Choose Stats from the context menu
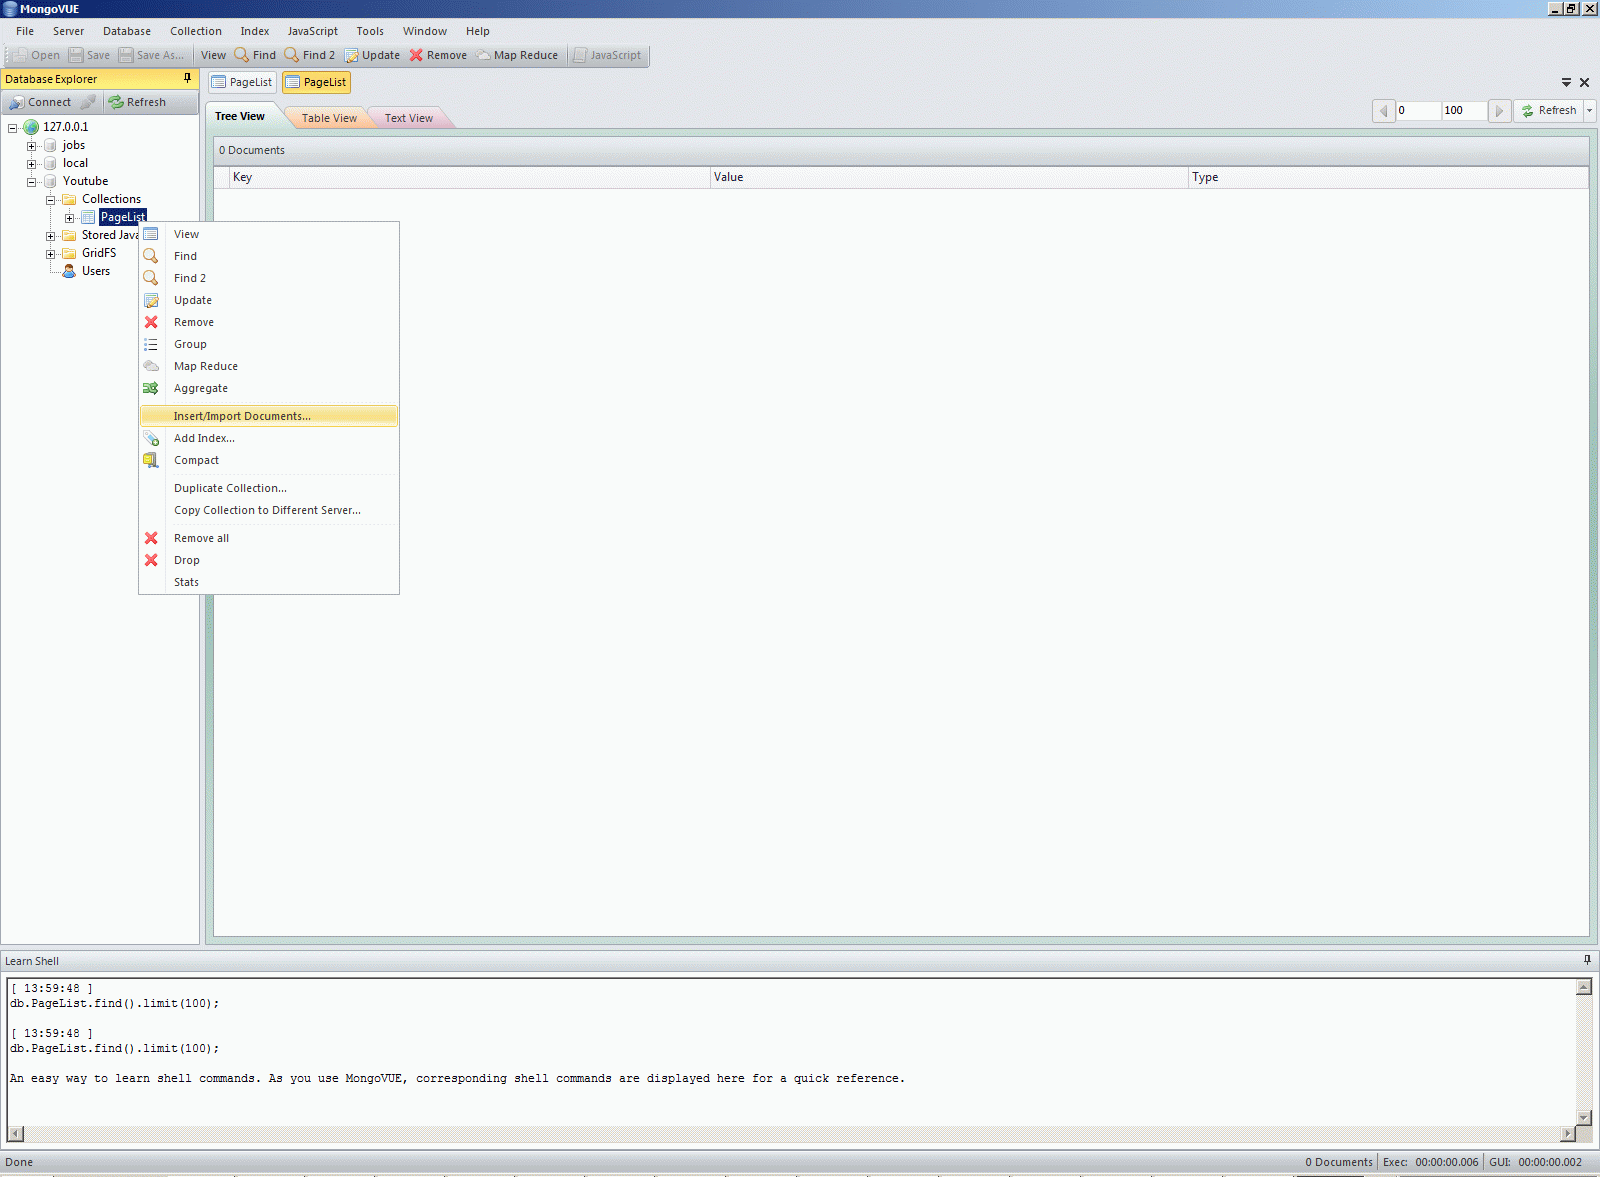 pyautogui.click(x=269, y=582)
